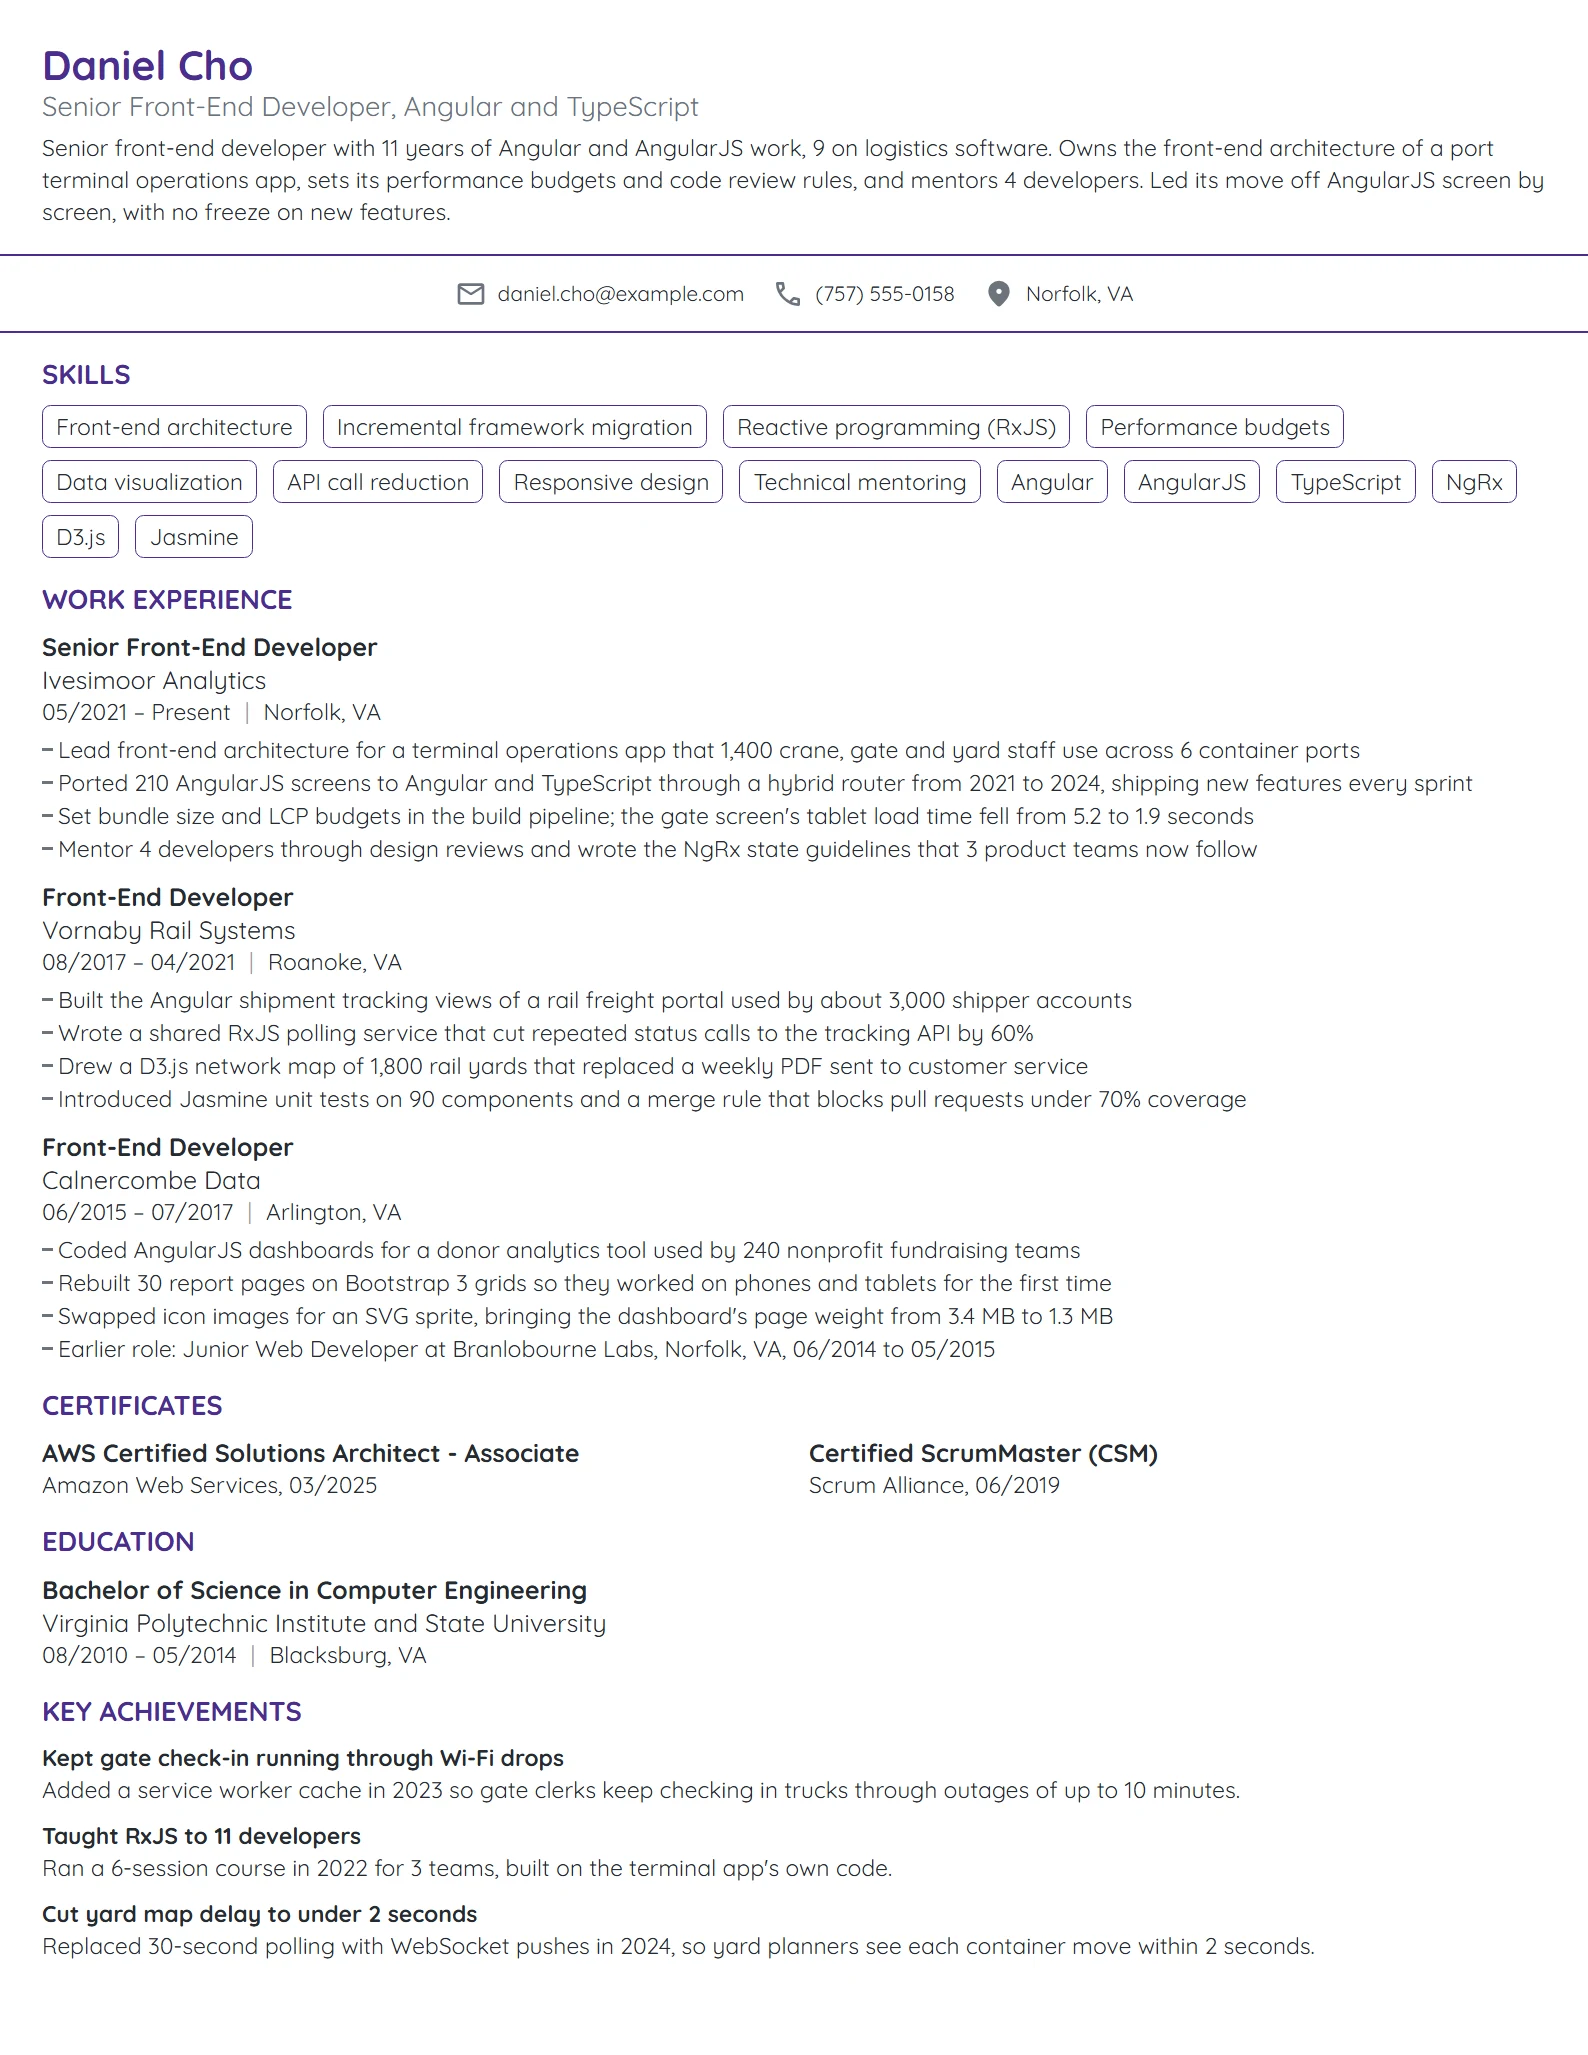Click the Scrum Alliance, 06/2019 line
1588x2055 pixels.
pyautogui.click(x=934, y=1486)
